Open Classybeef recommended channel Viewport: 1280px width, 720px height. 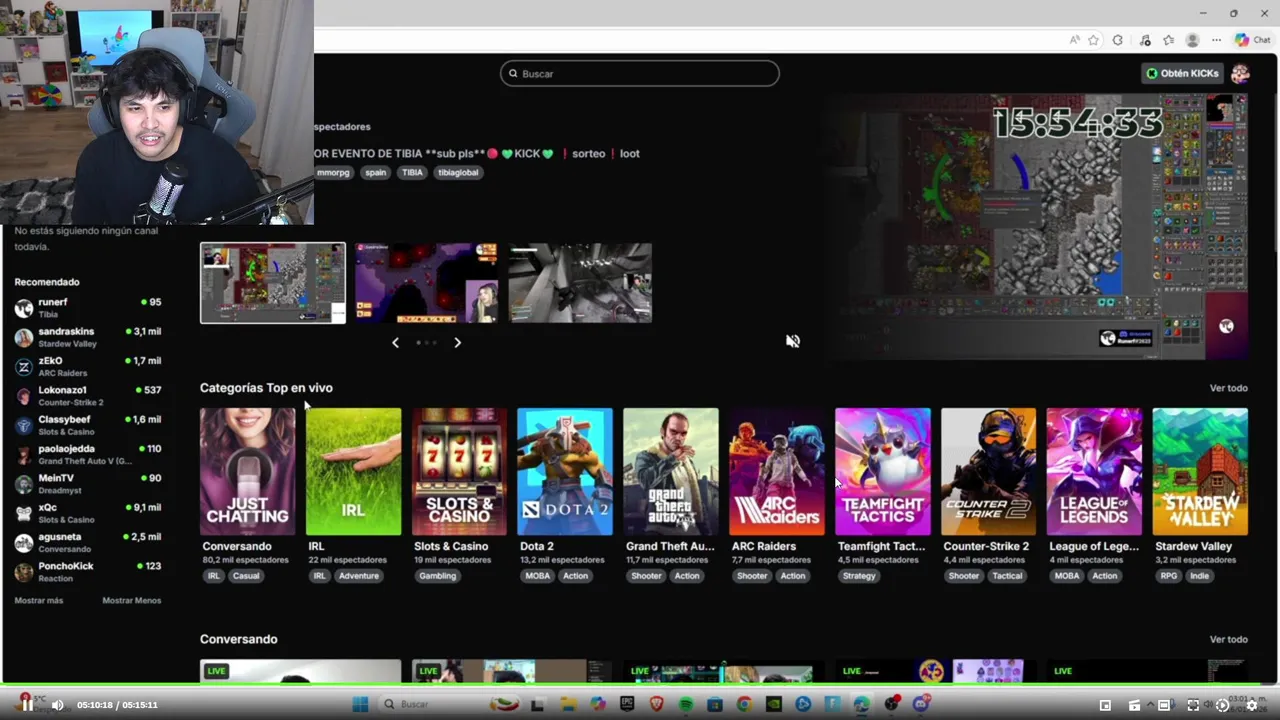pos(88,425)
